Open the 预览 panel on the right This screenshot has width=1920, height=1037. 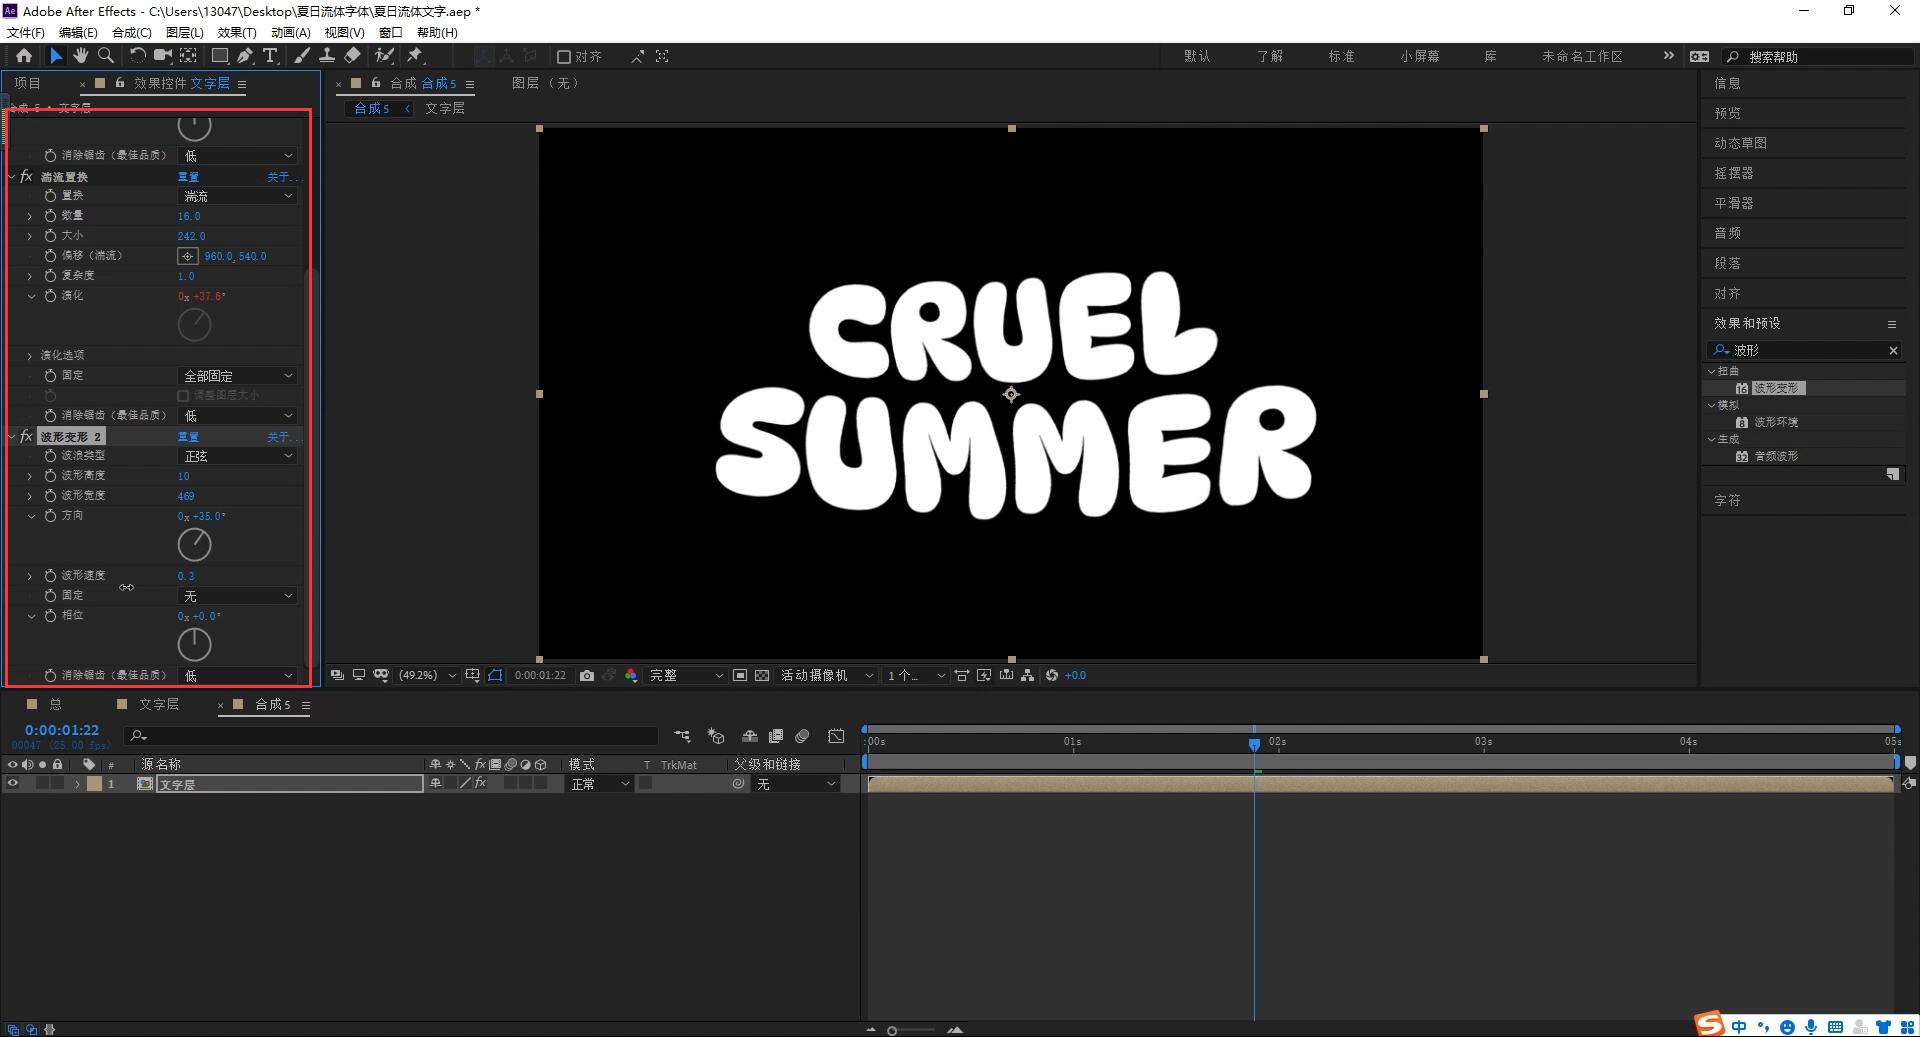[1727, 113]
